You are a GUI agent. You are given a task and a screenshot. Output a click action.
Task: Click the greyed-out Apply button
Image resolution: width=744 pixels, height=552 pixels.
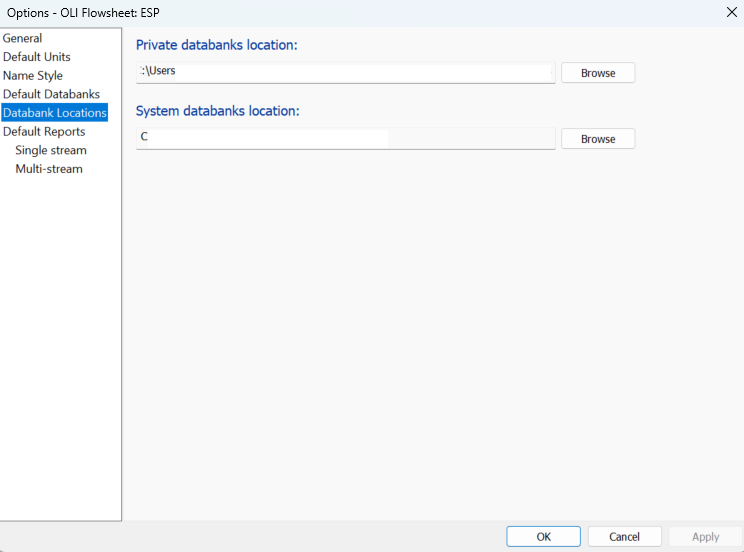[x=706, y=536]
